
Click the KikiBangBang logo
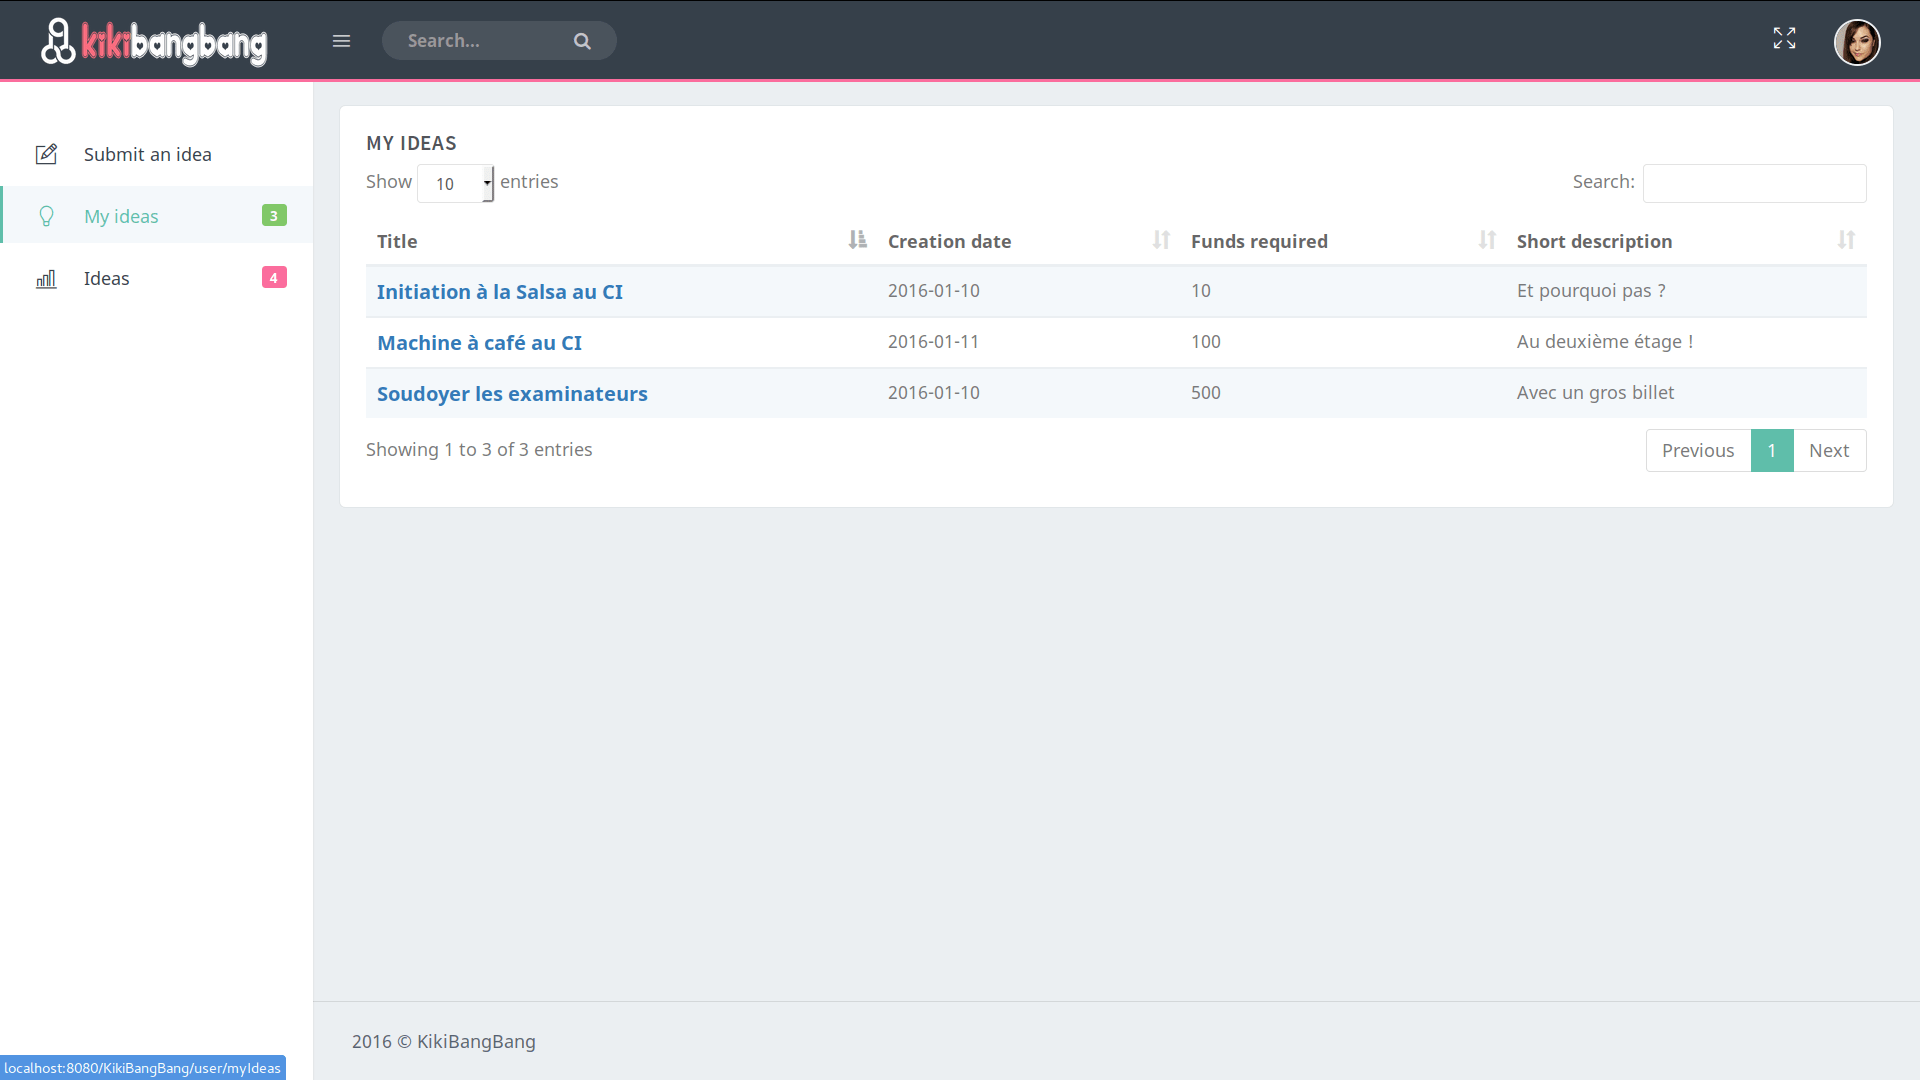[x=155, y=42]
